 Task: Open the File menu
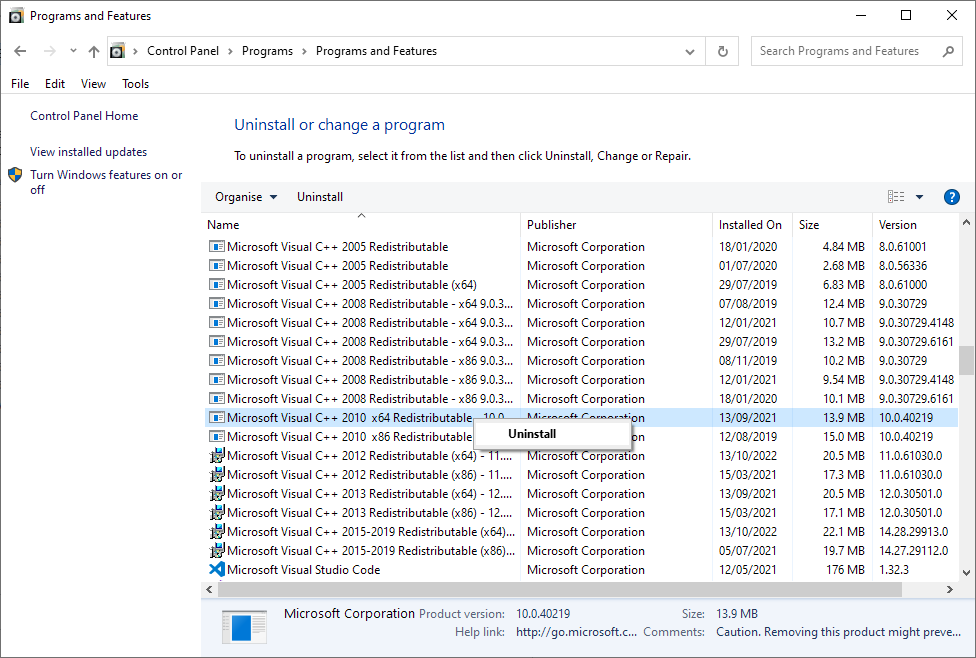(20, 83)
